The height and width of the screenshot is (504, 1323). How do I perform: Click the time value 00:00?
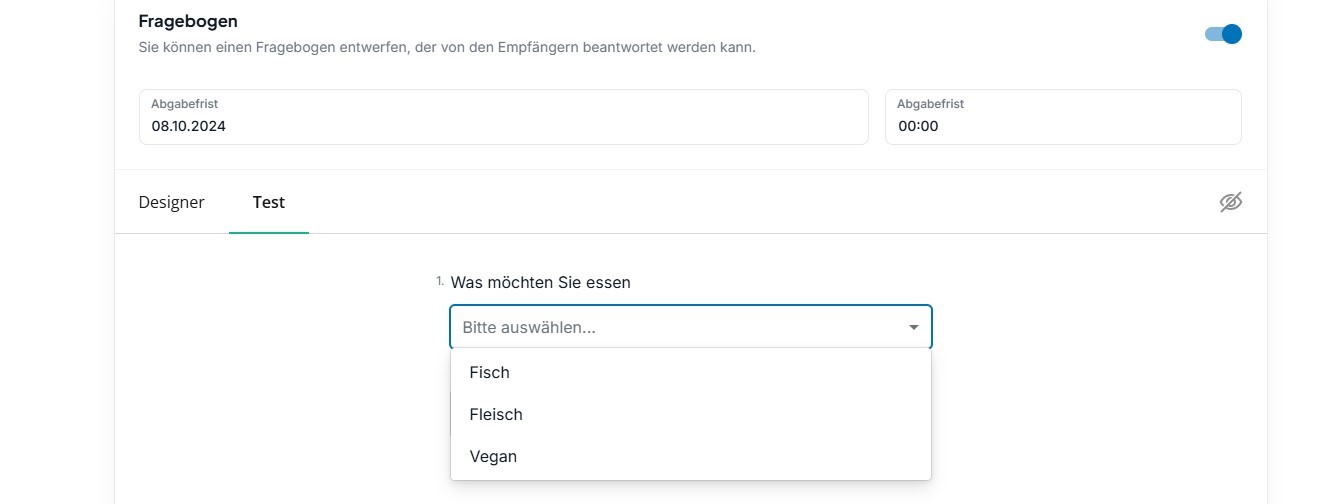click(x=918, y=127)
